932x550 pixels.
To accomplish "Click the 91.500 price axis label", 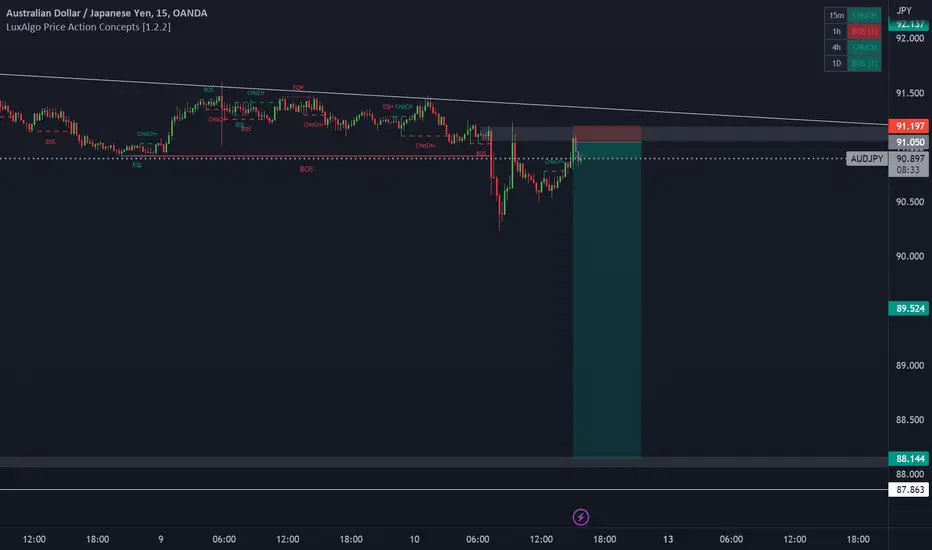I will (x=909, y=93).
